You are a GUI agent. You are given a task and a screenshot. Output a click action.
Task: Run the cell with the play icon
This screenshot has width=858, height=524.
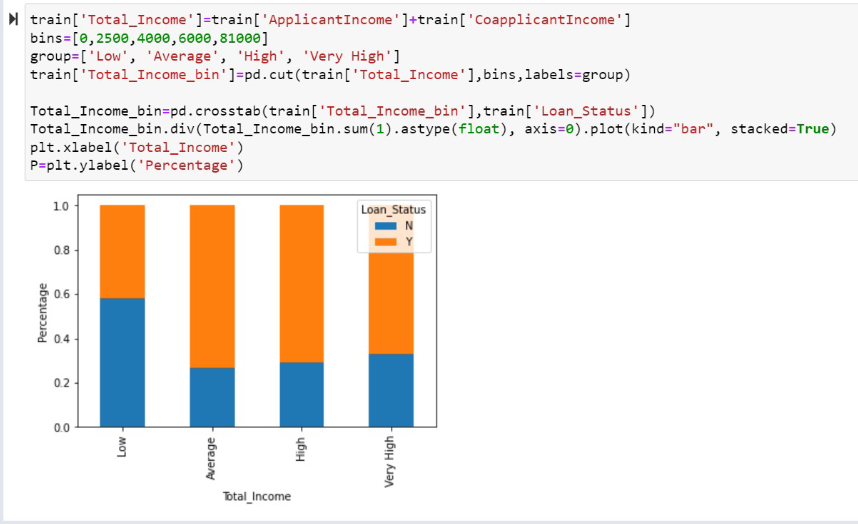[x=13, y=20]
